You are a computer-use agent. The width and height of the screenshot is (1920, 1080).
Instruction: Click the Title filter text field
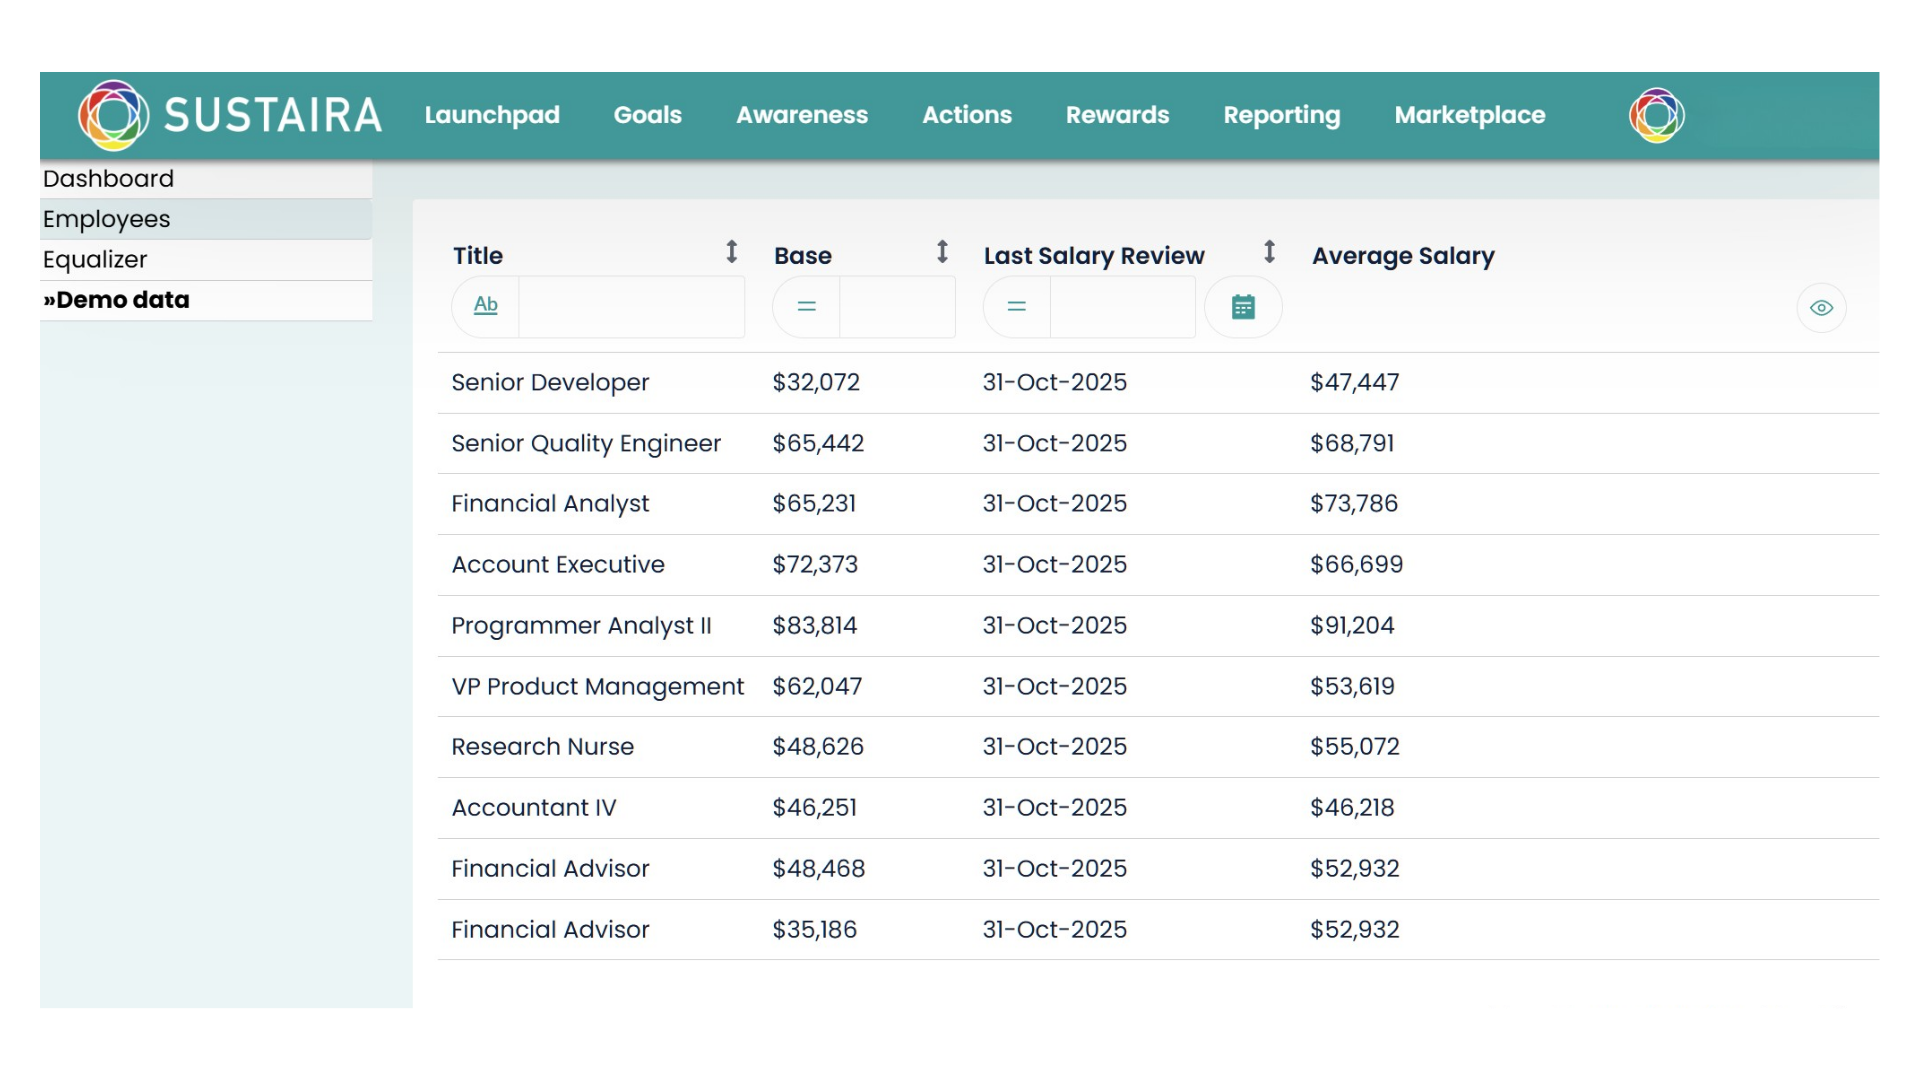click(631, 307)
